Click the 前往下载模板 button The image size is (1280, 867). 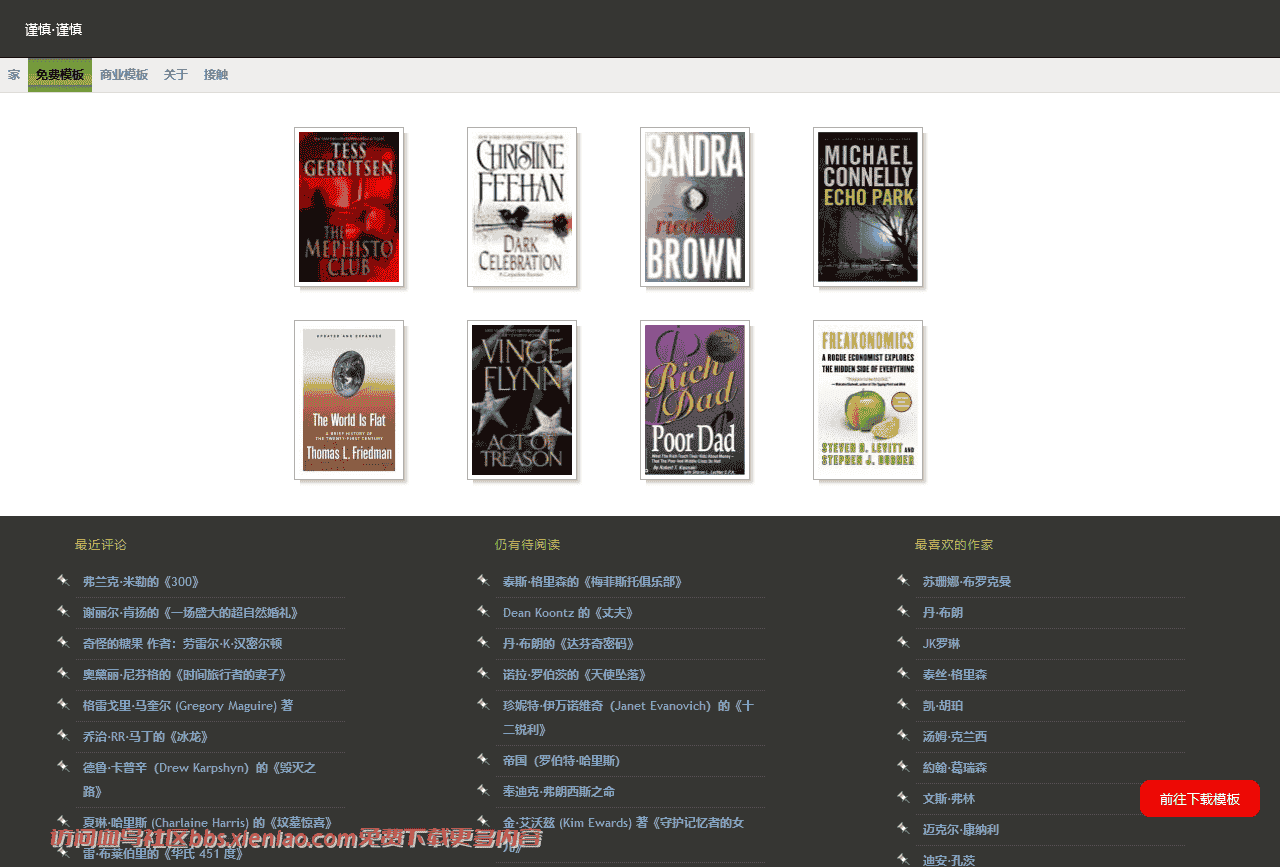(1200, 799)
